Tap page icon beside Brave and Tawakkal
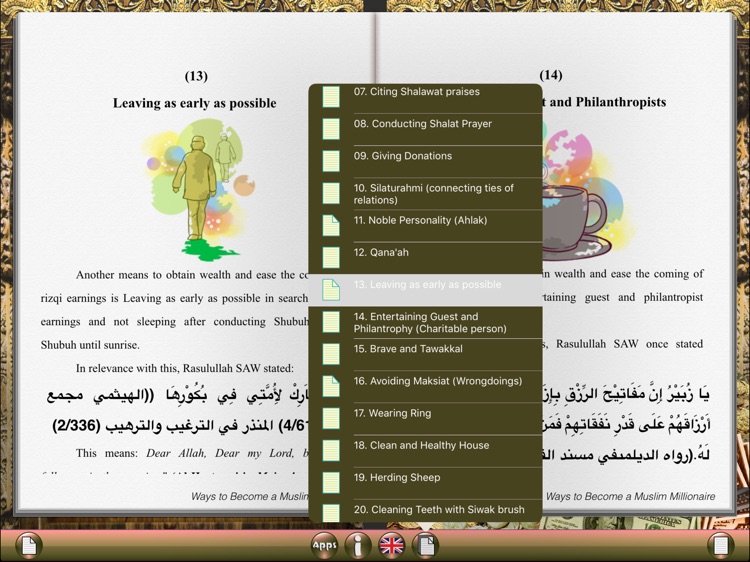 click(331, 354)
